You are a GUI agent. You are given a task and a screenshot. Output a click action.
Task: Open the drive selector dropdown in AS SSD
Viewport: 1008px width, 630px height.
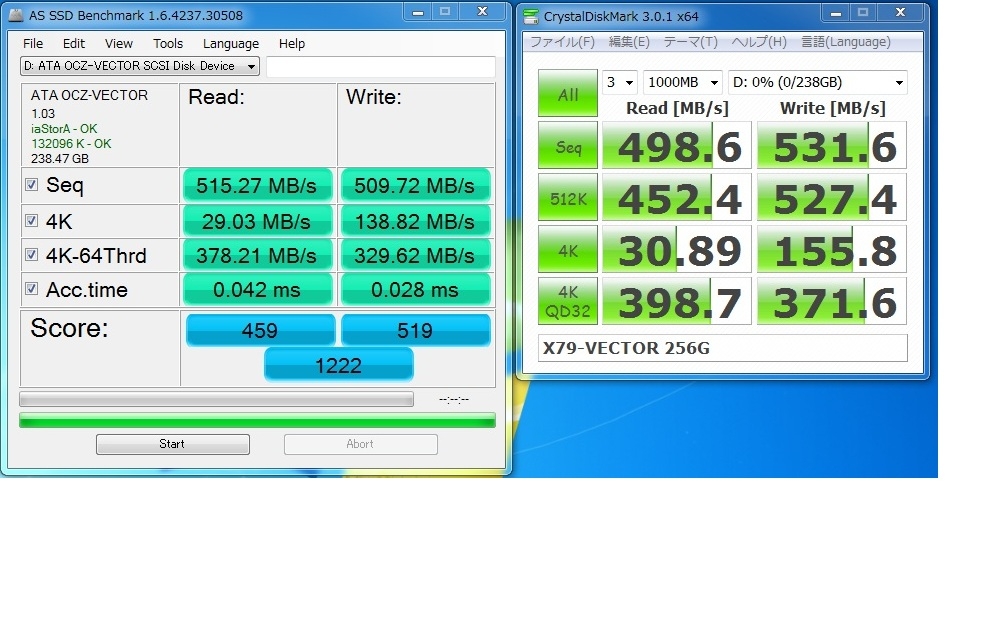(x=140, y=66)
